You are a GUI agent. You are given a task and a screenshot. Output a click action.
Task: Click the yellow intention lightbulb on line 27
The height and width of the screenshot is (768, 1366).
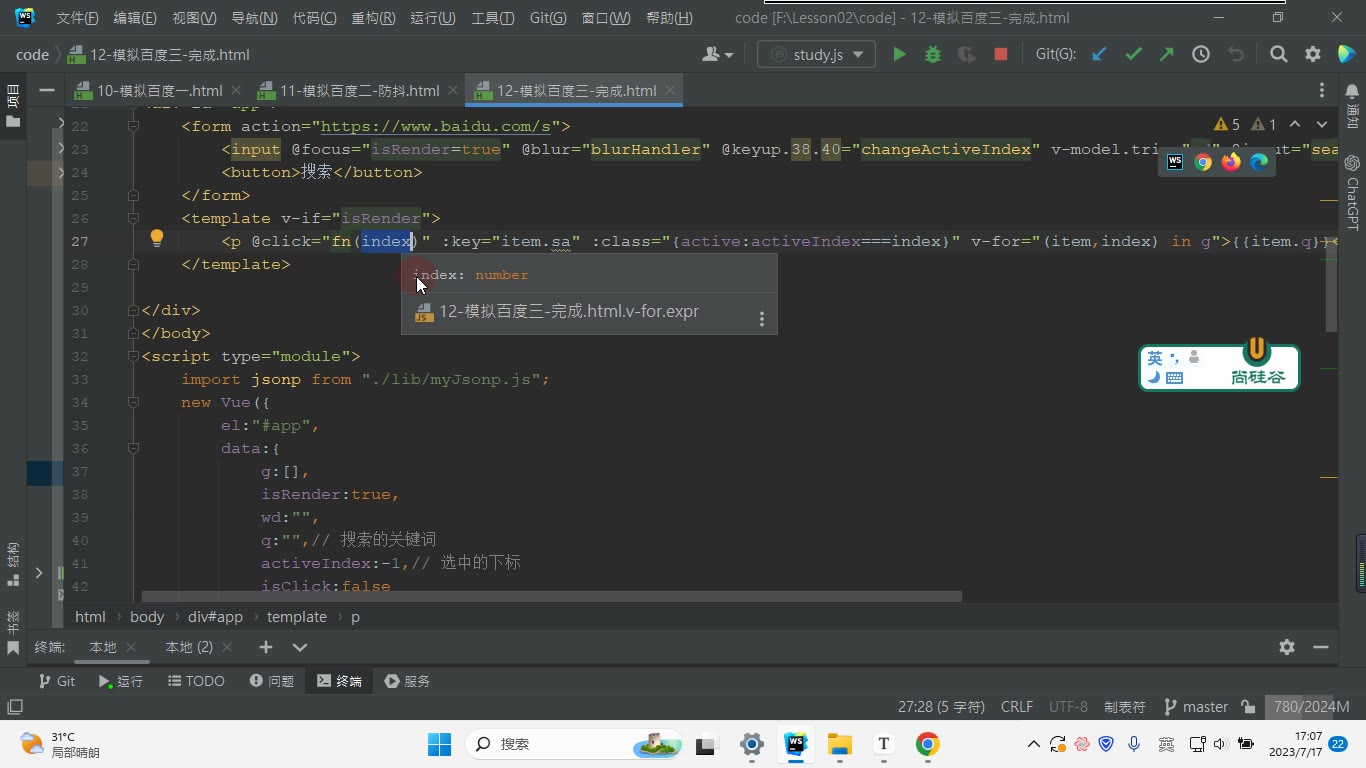click(156, 238)
